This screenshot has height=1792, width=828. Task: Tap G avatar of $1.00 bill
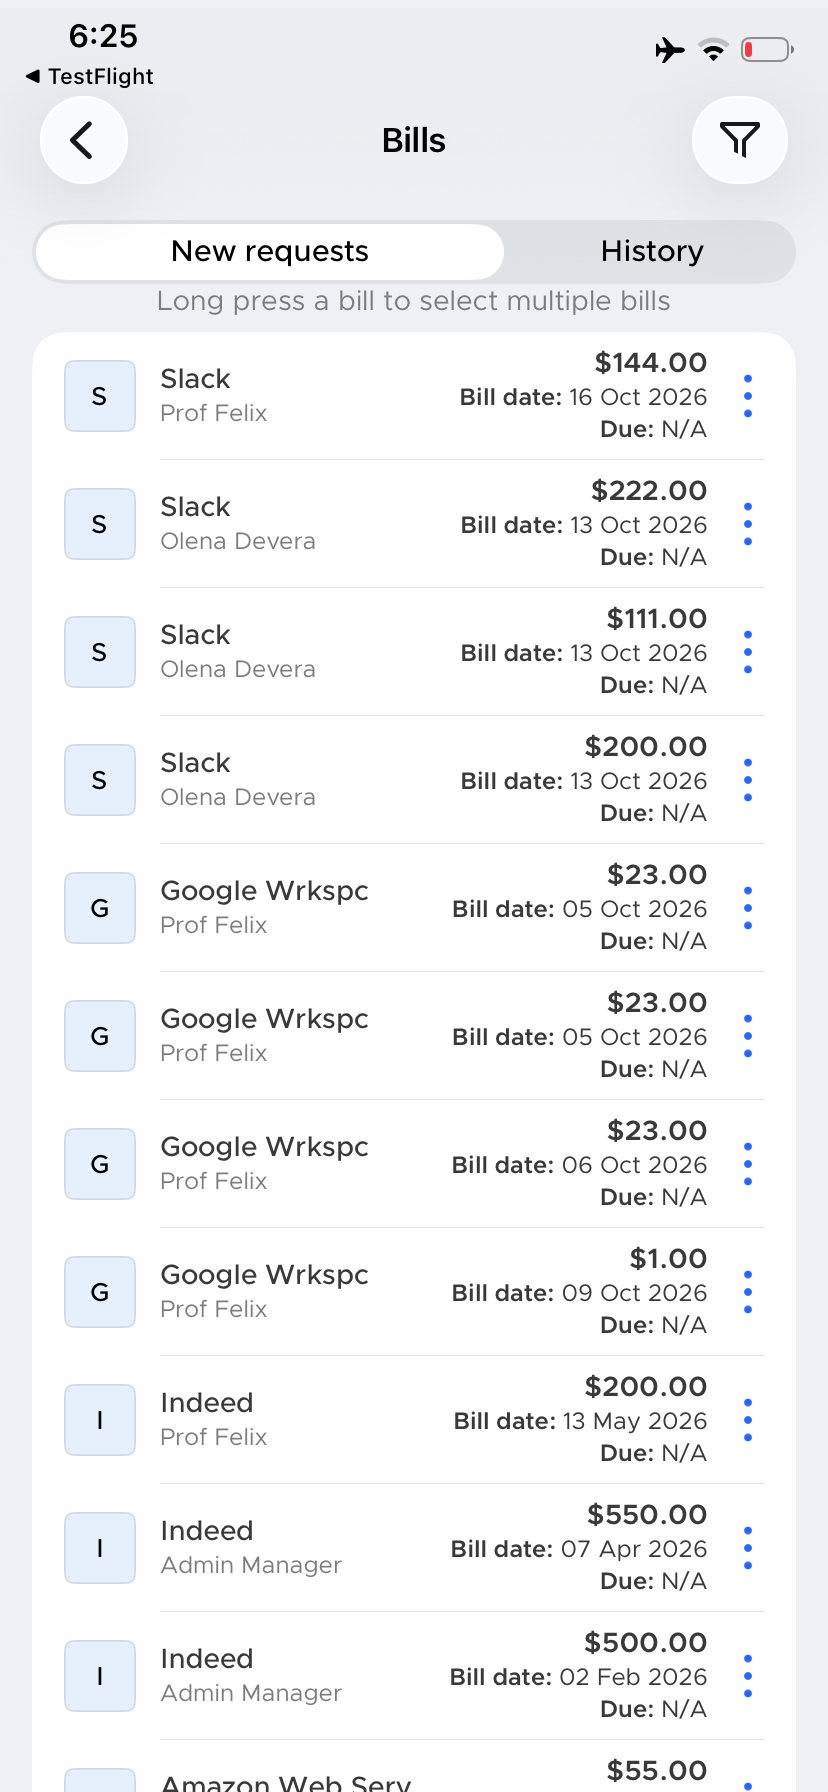tap(100, 1292)
